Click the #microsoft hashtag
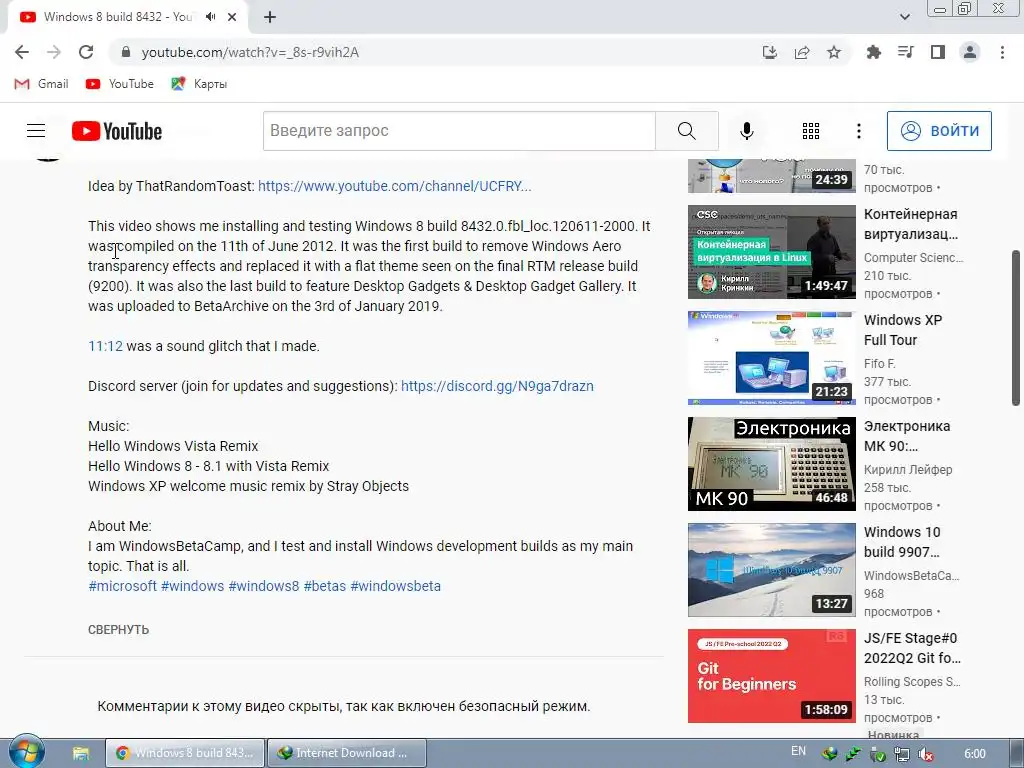1024x768 pixels. (x=122, y=586)
